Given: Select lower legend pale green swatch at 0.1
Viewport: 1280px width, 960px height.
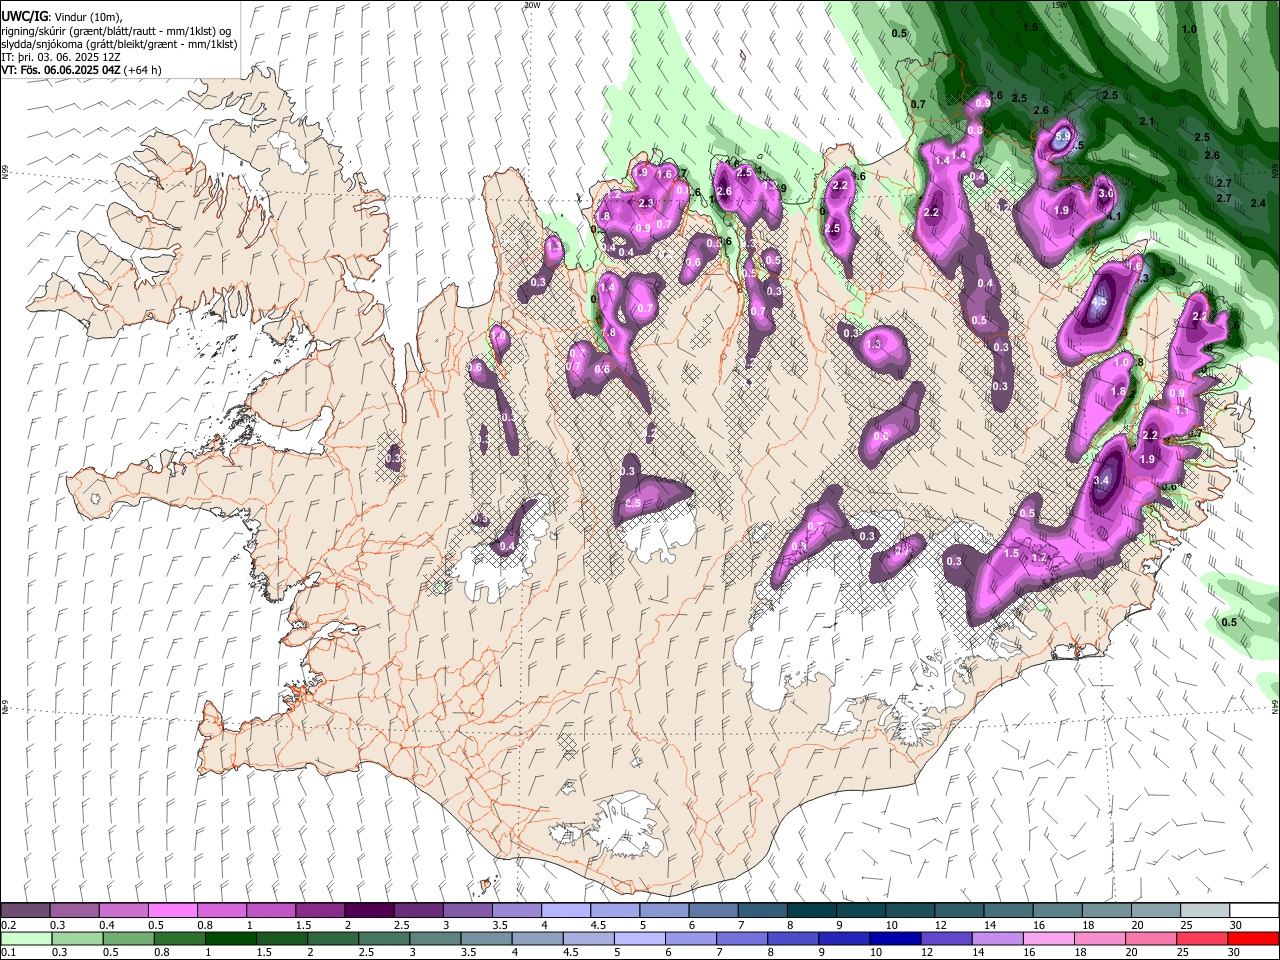Looking at the screenshot, I should (x=26, y=938).
